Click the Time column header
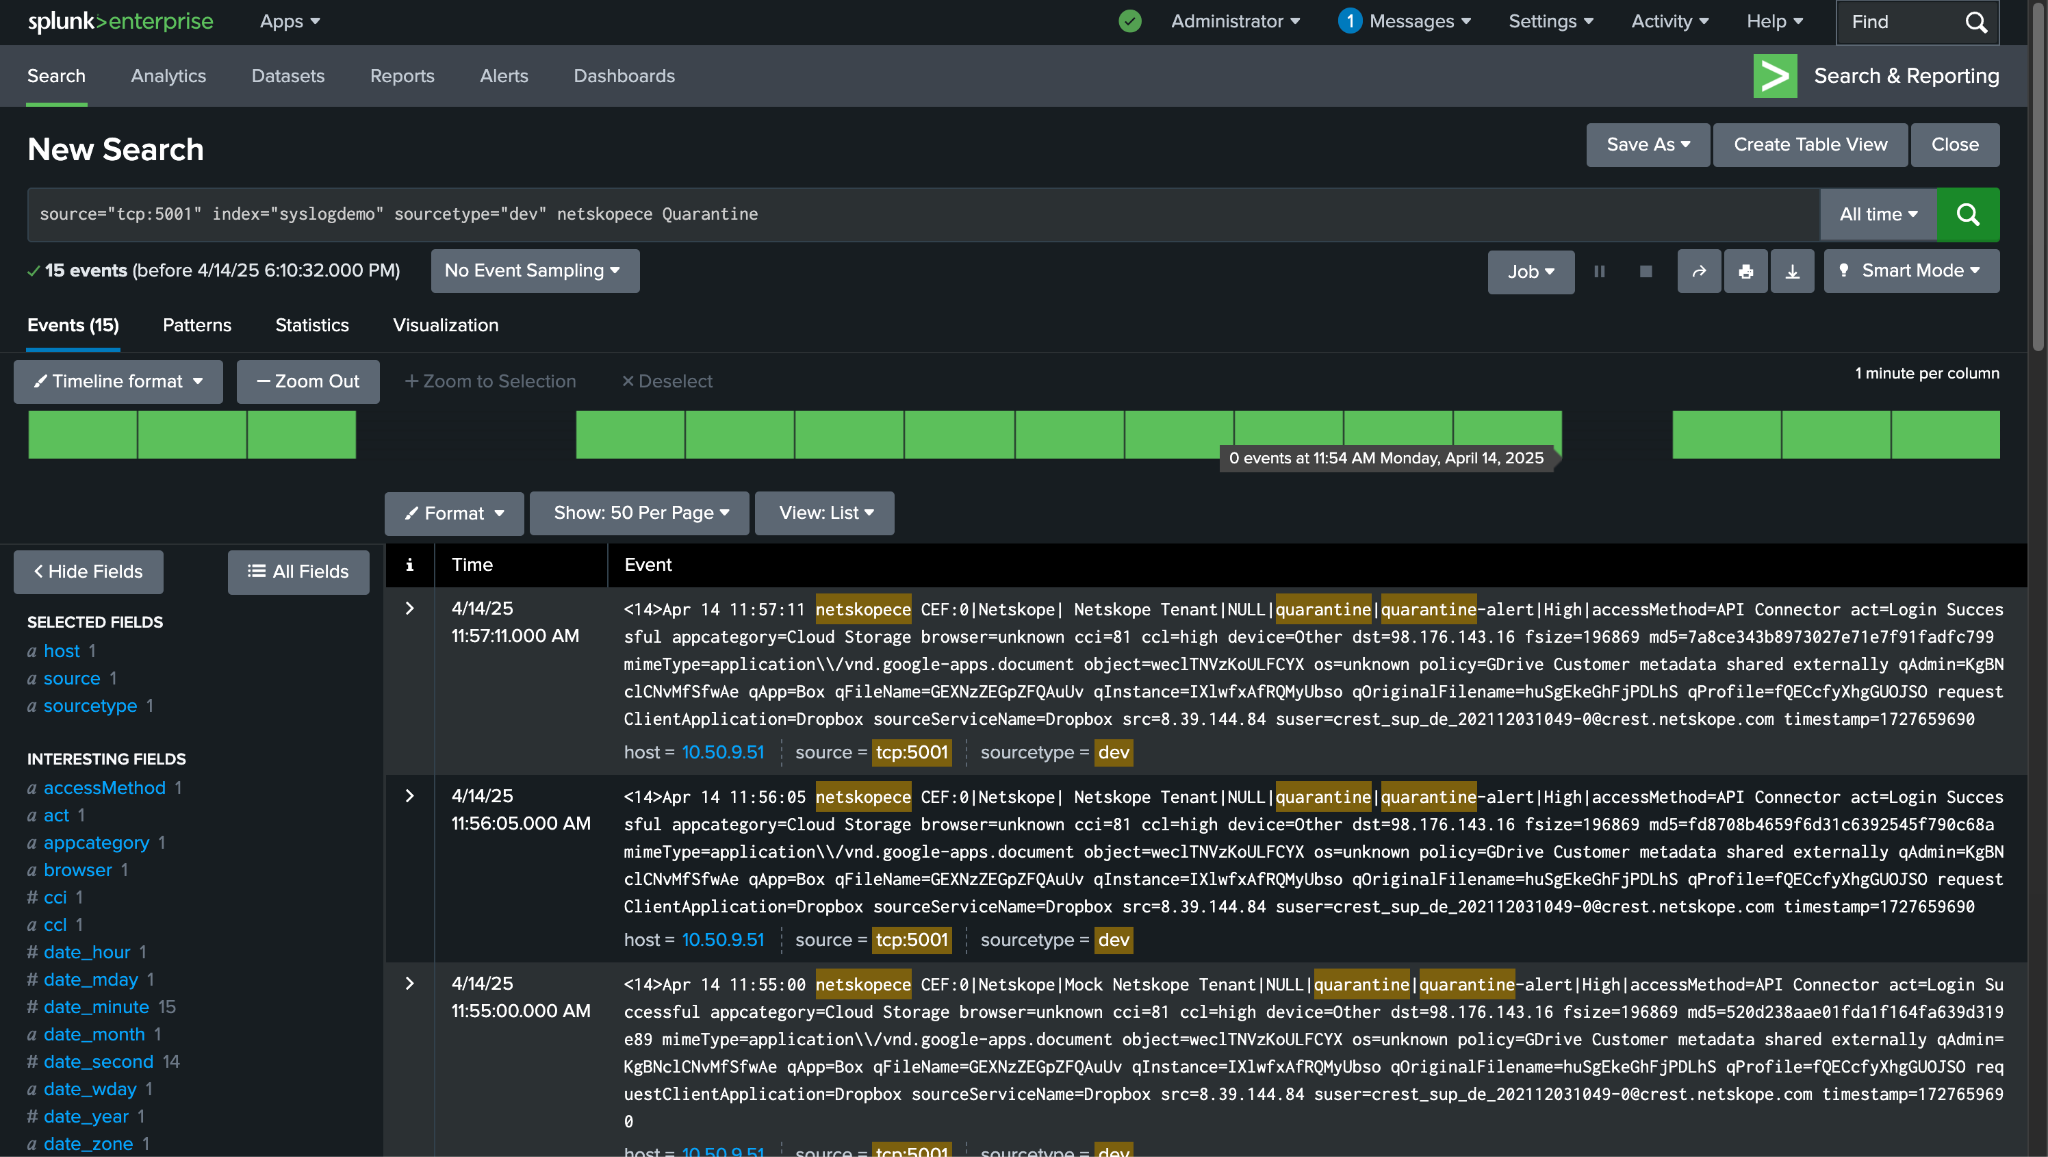 coord(472,565)
